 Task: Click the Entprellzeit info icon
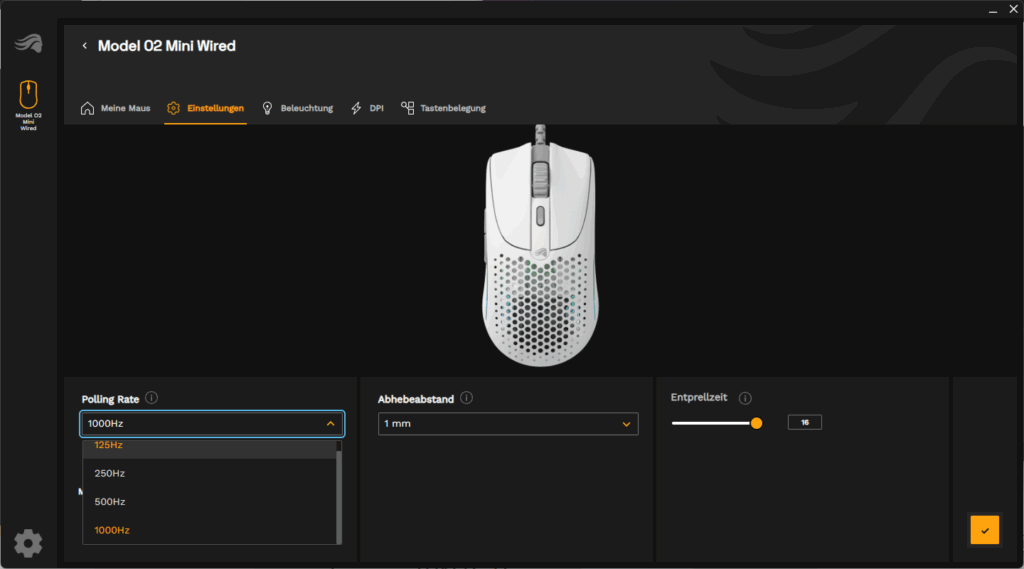pyautogui.click(x=745, y=398)
